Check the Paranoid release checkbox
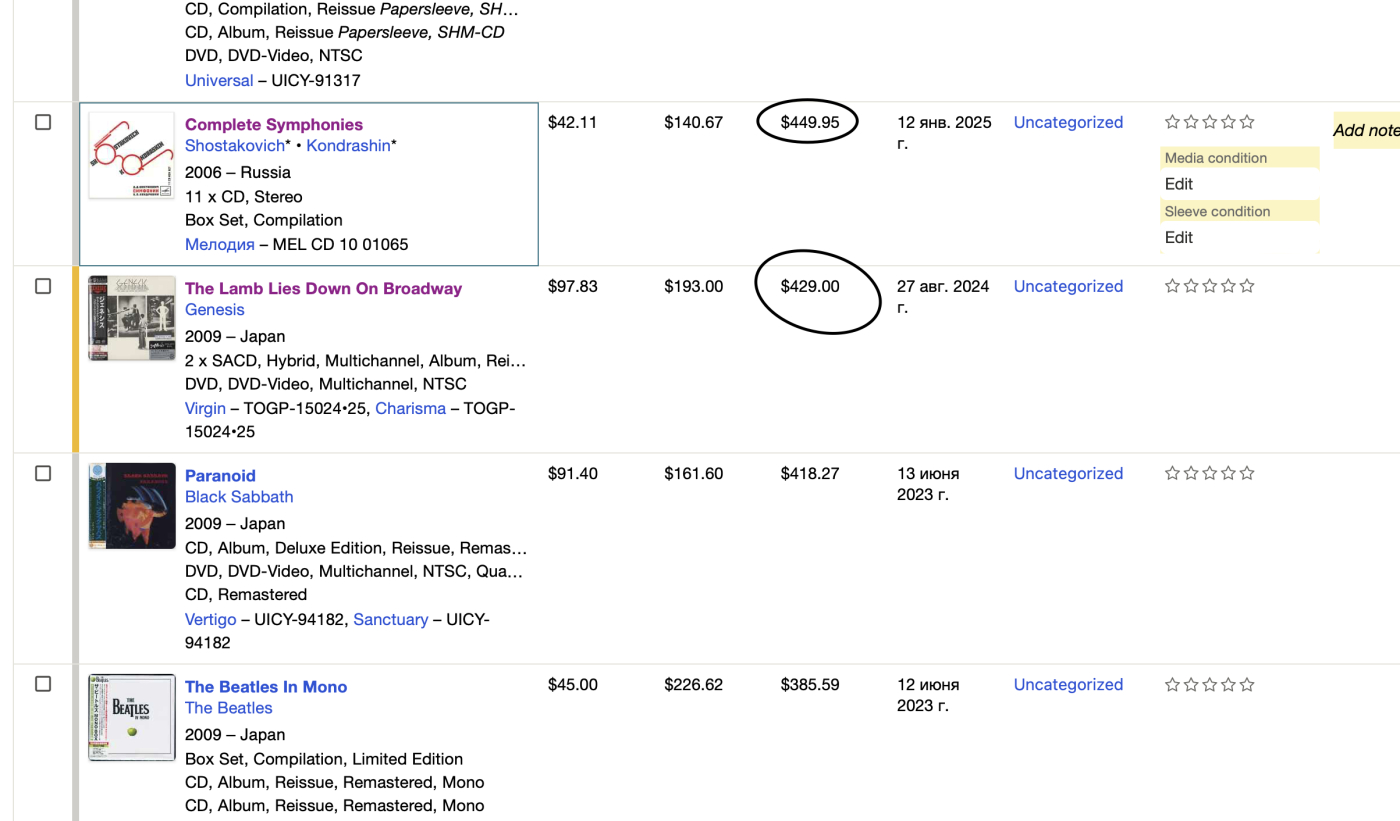 point(43,473)
